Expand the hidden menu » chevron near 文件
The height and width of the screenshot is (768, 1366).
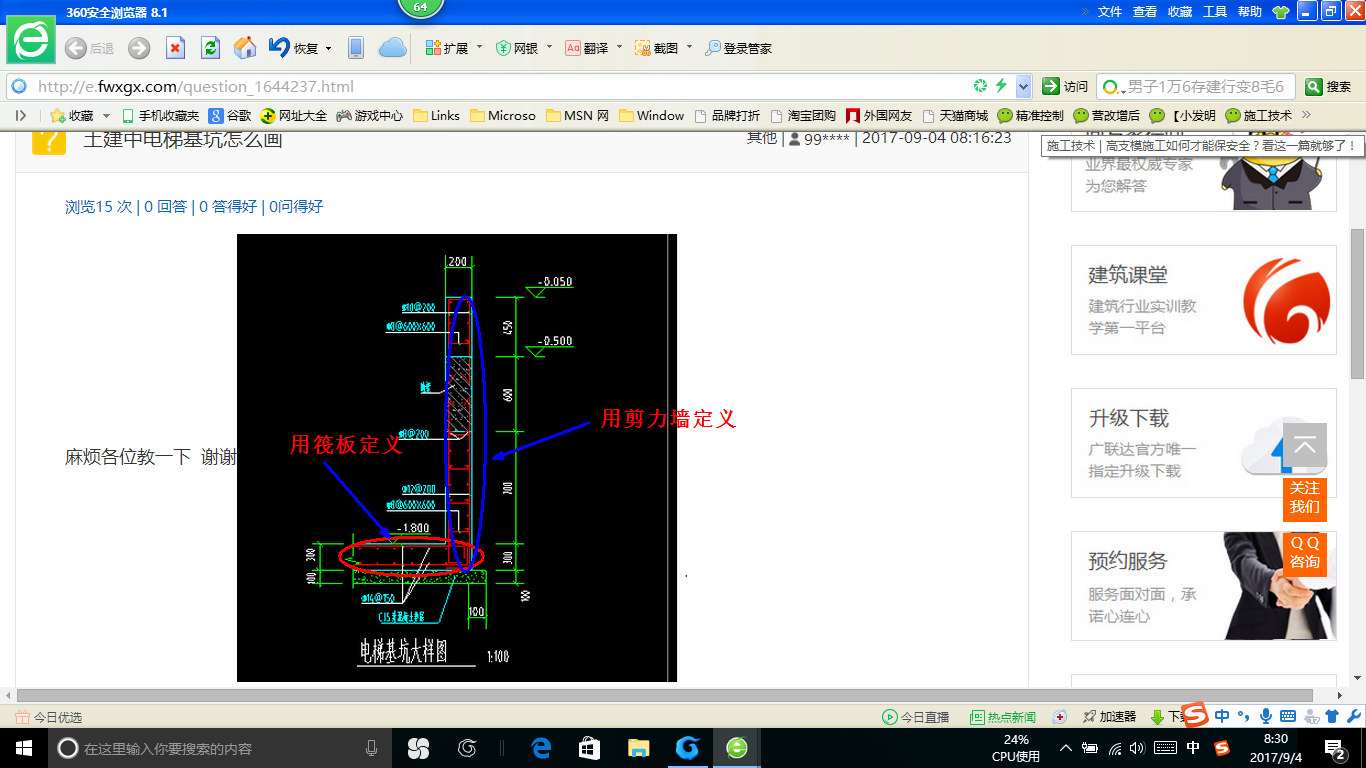[1085, 12]
